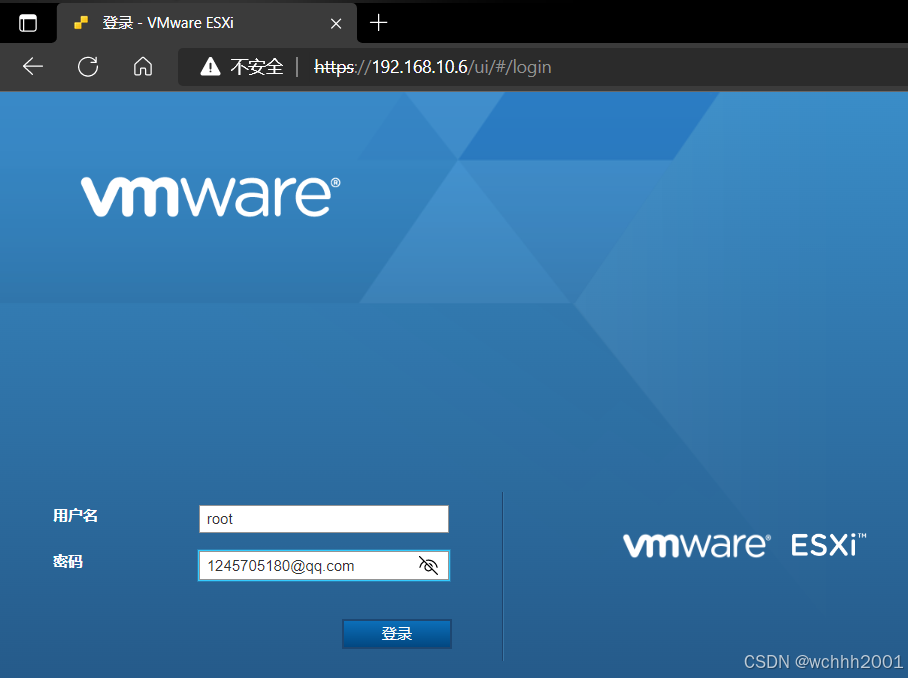The height and width of the screenshot is (678, 908).
Task: Click the 不安全 security warning shield icon
Action: click(210, 66)
